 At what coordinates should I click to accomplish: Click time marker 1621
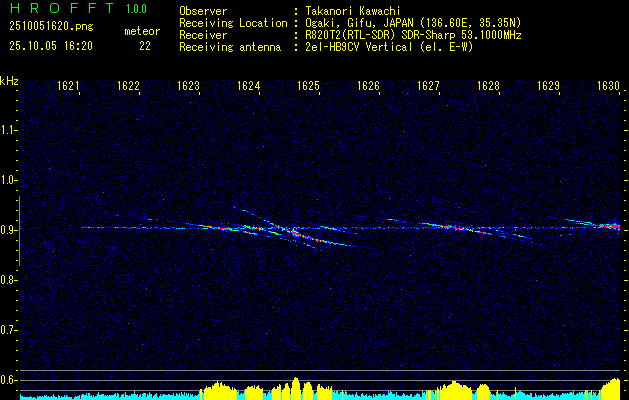68,86
